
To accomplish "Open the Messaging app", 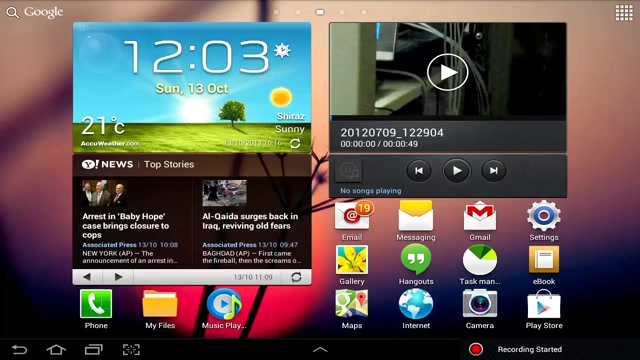I will tap(416, 221).
